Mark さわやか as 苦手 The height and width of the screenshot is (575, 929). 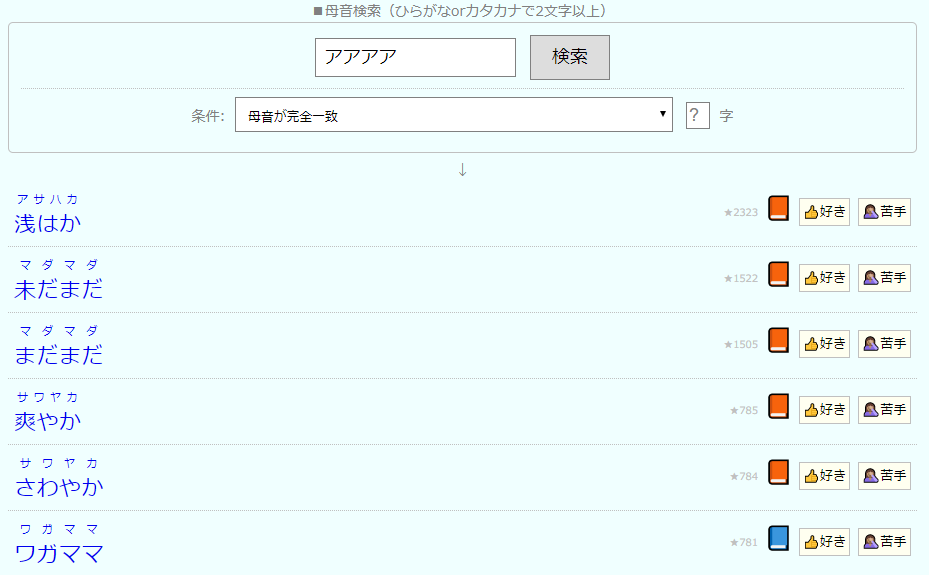point(884,476)
